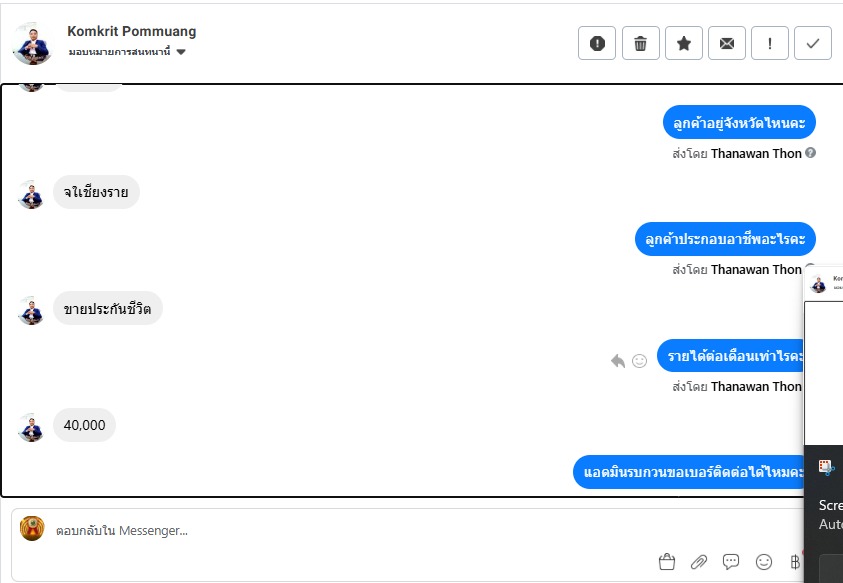Mark conversation as unread with envelope icon

[x=727, y=43]
